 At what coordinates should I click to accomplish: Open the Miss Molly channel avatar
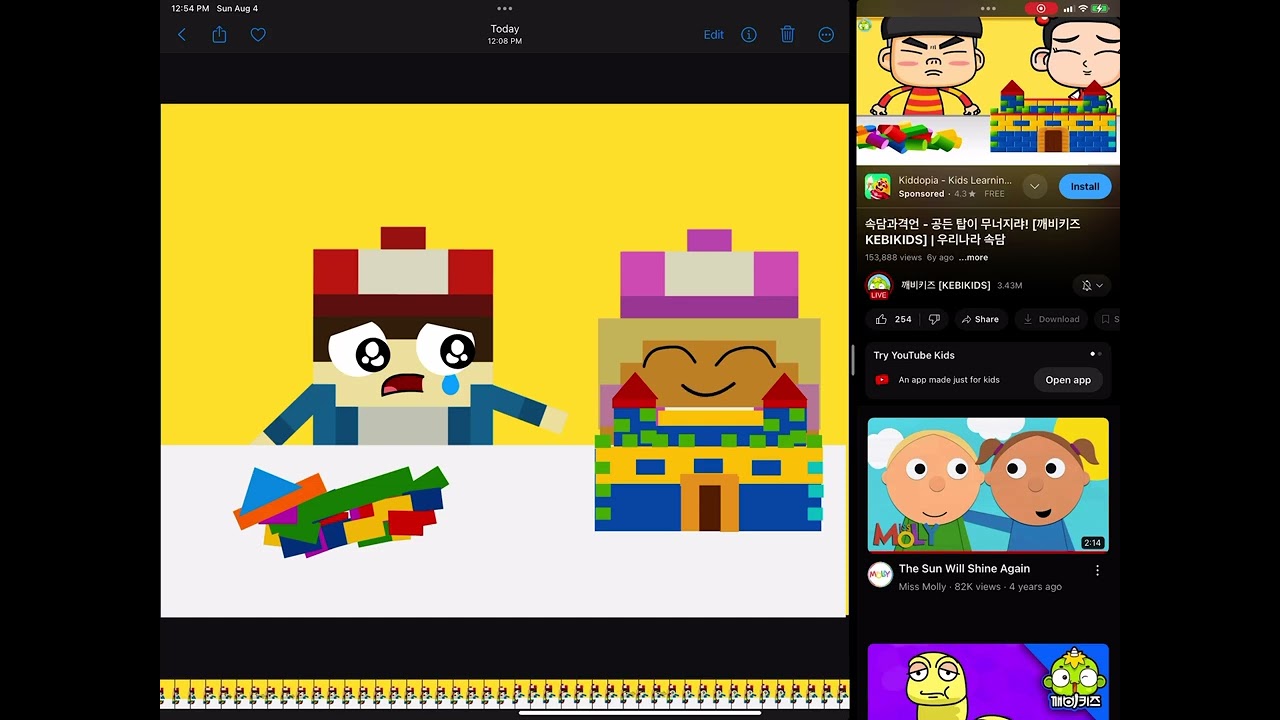[x=880, y=575]
